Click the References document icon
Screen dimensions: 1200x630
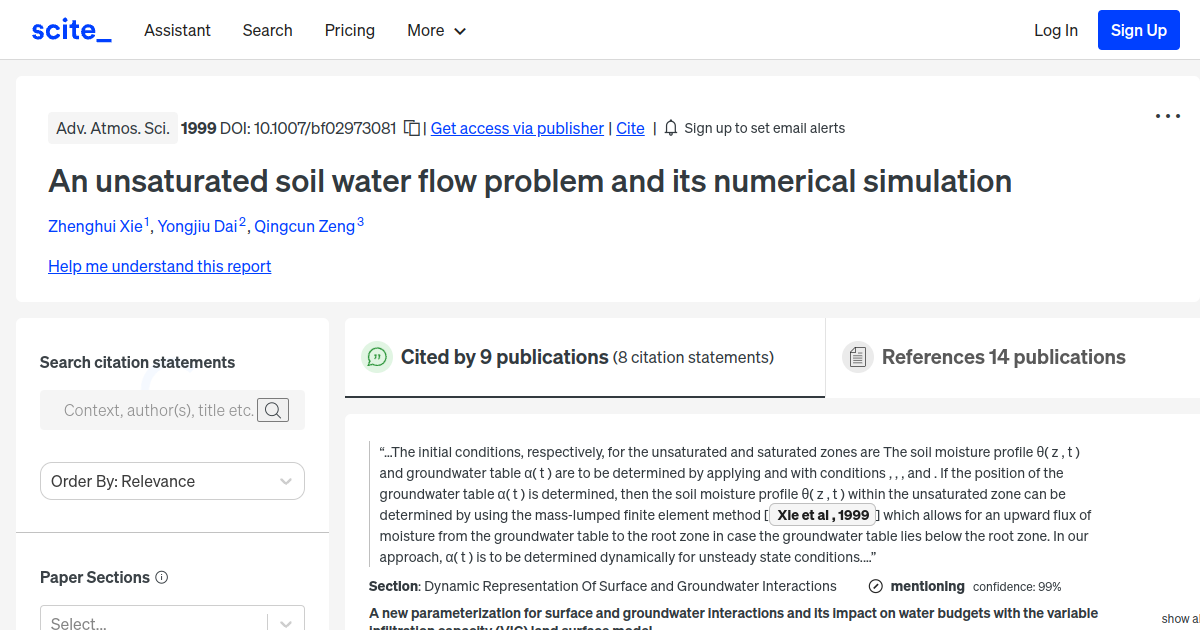(x=858, y=356)
